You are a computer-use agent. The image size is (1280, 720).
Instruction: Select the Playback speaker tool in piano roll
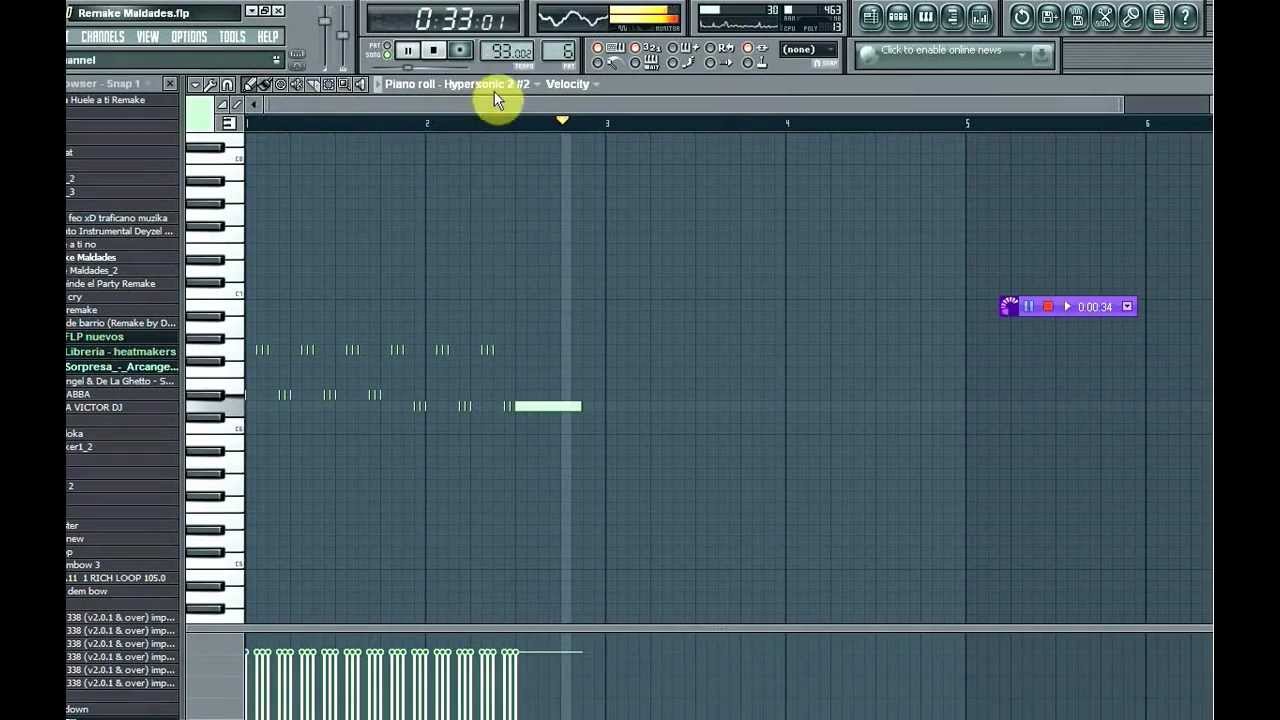(360, 84)
